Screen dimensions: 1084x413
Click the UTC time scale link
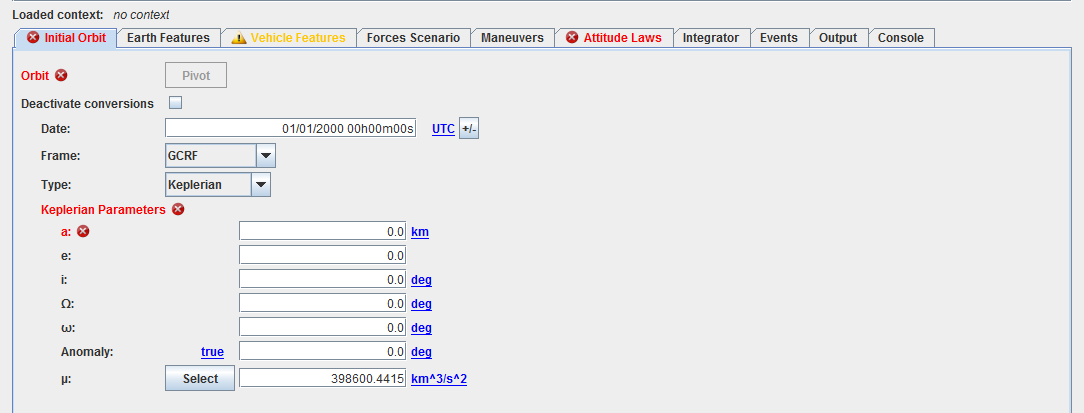coord(443,129)
